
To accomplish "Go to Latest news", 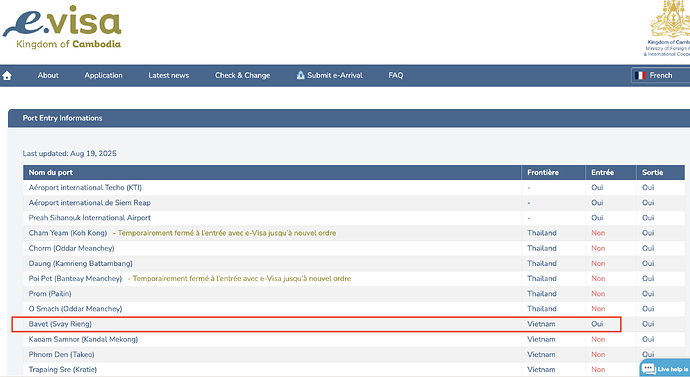I will click(x=169, y=75).
